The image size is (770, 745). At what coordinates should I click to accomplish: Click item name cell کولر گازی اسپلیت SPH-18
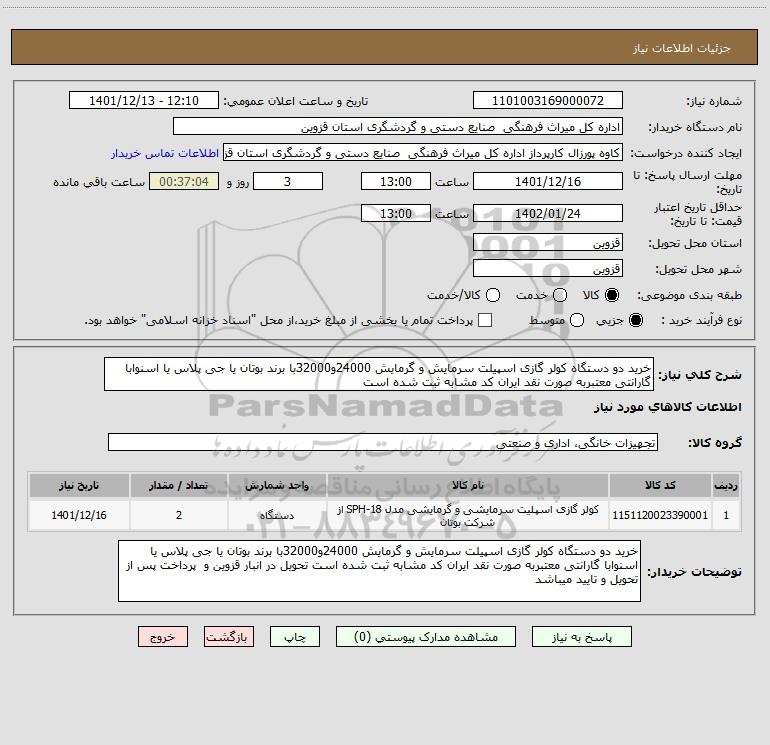click(x=468, y=516)
